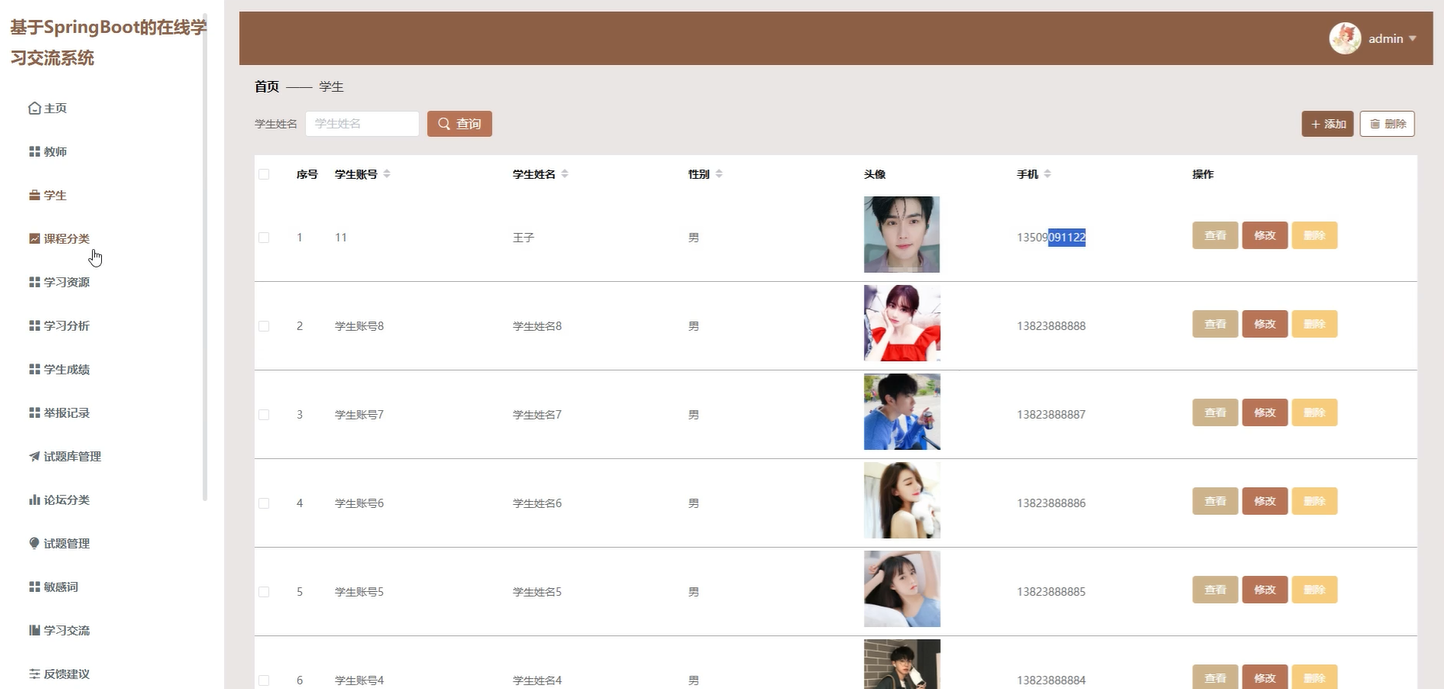1444x689 pixels.
Task: Tick the checkbox for 学生账号8 row
Action: [264, 326]
